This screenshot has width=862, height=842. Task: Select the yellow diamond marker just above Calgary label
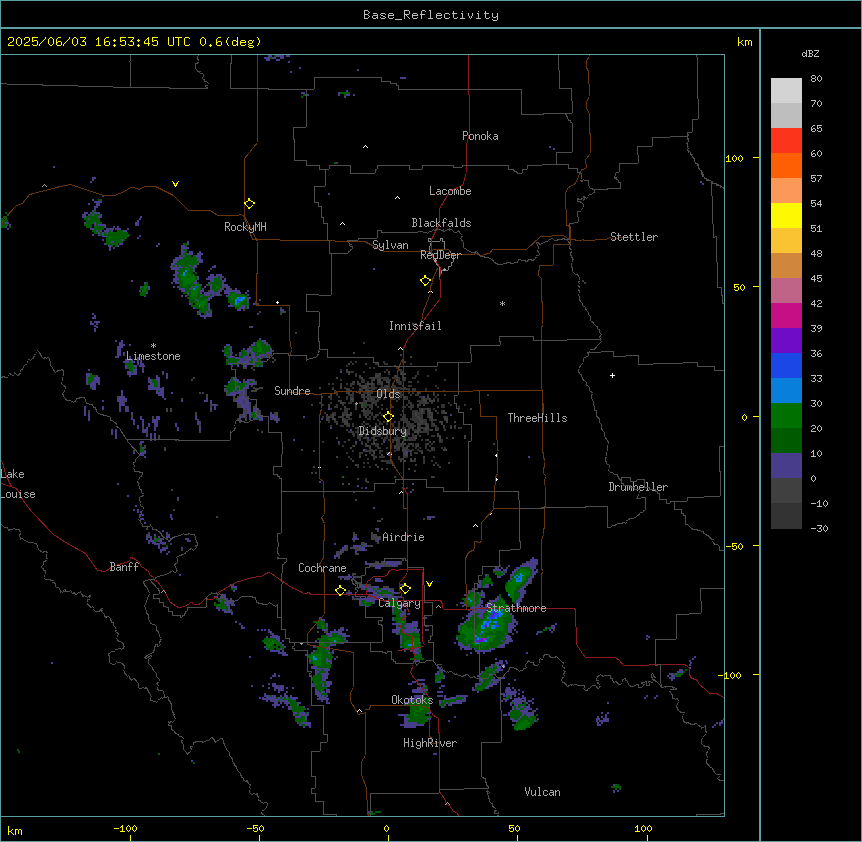[x=405, y=588]
